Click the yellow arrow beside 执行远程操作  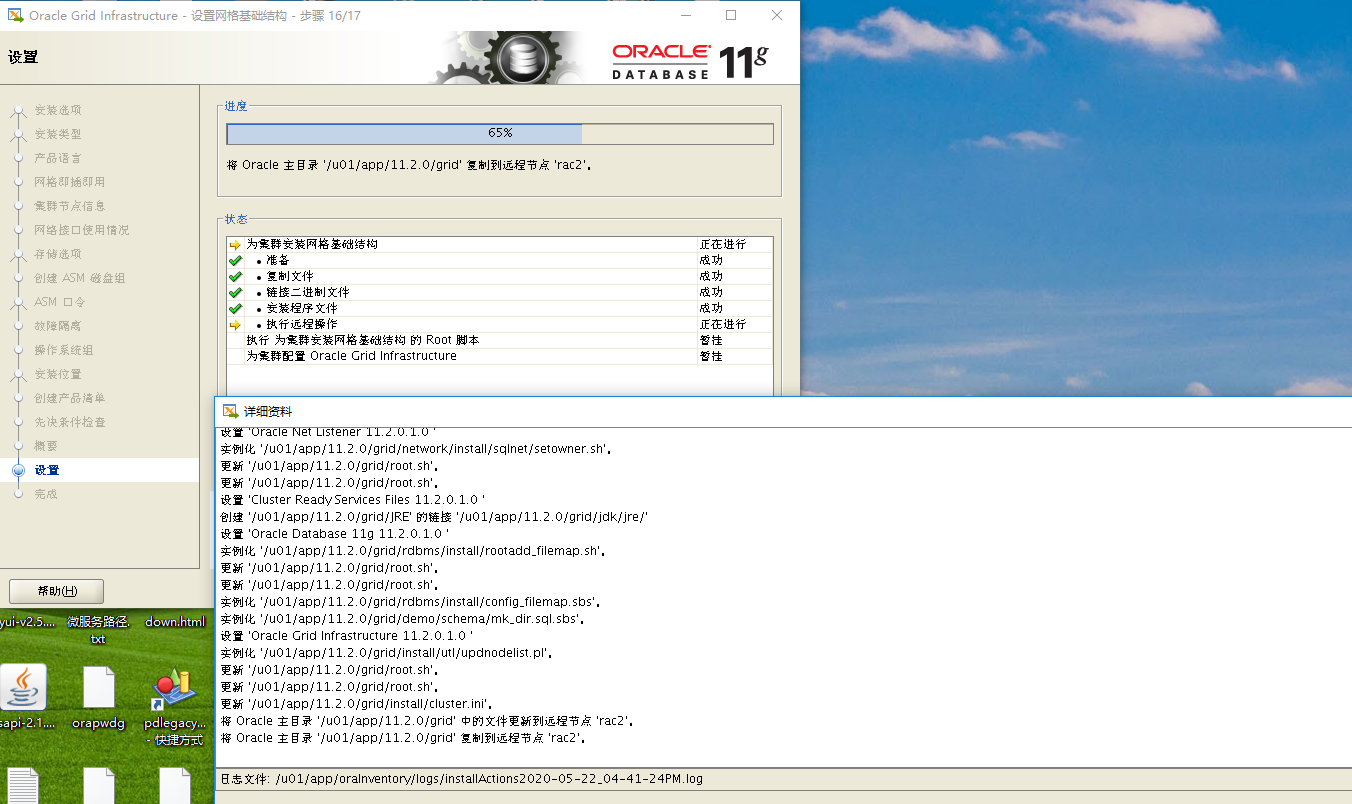tap(236, 325)
